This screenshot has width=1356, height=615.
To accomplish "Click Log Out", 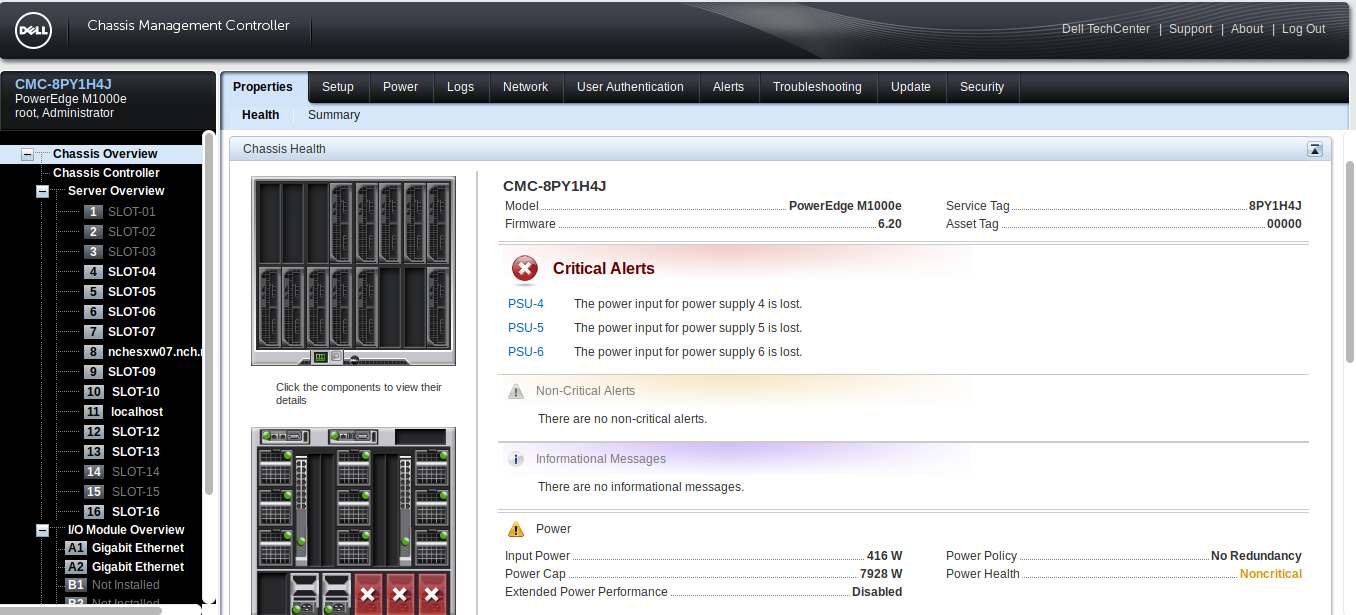I will 1304,29.
